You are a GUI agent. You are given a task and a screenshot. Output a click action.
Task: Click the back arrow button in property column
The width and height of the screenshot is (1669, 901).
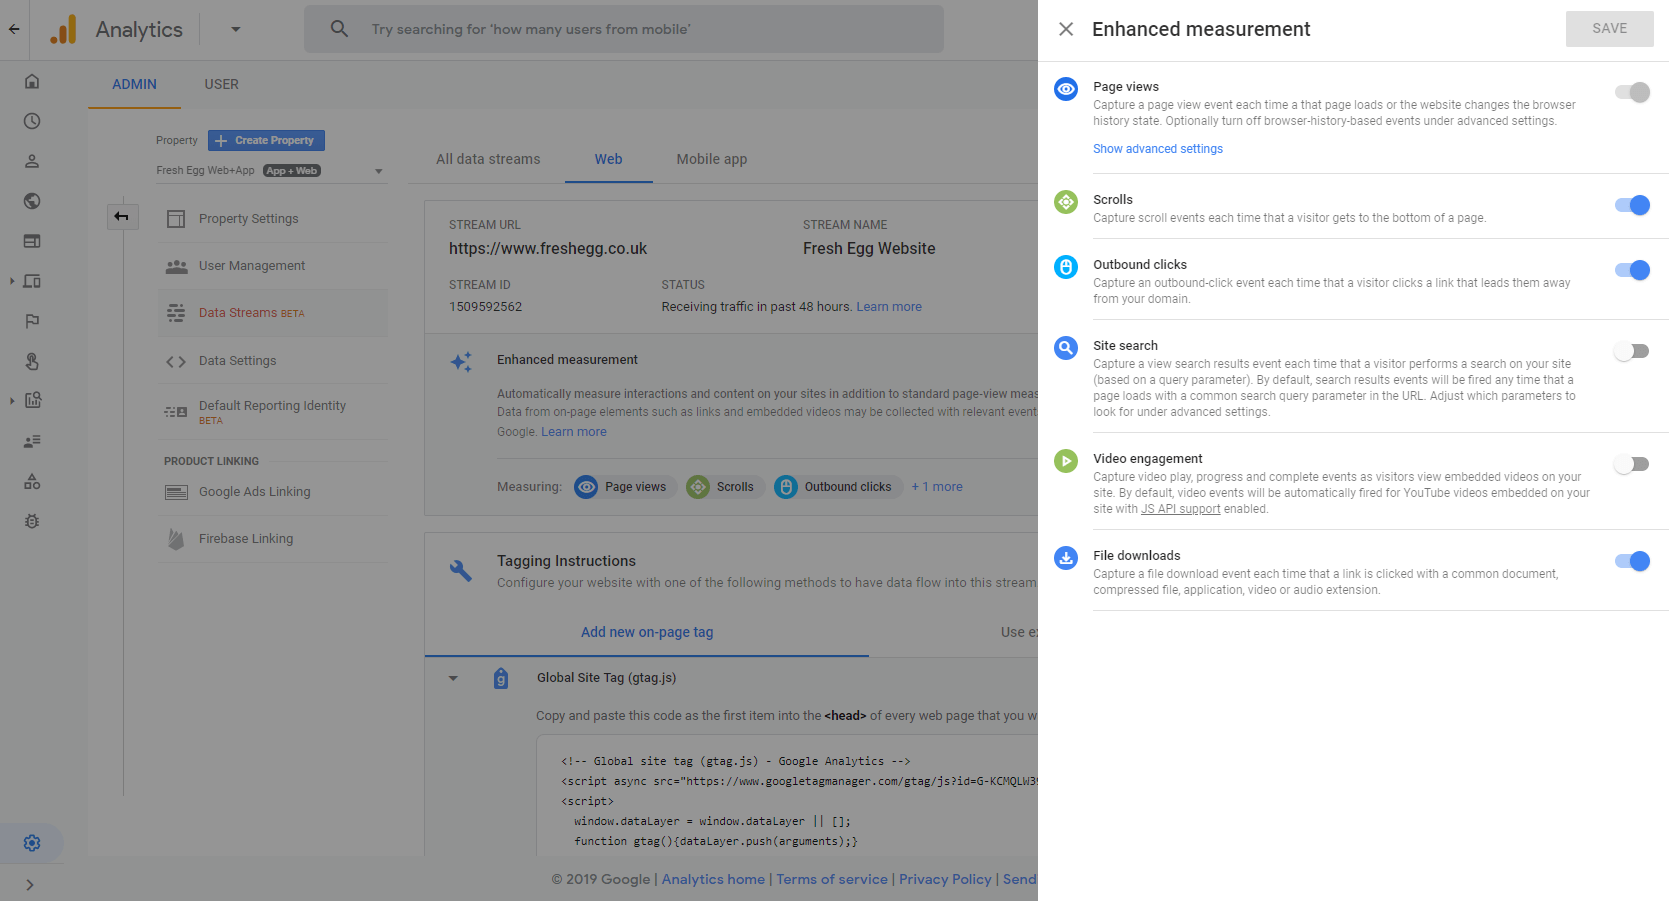click(x=122, y=217)
